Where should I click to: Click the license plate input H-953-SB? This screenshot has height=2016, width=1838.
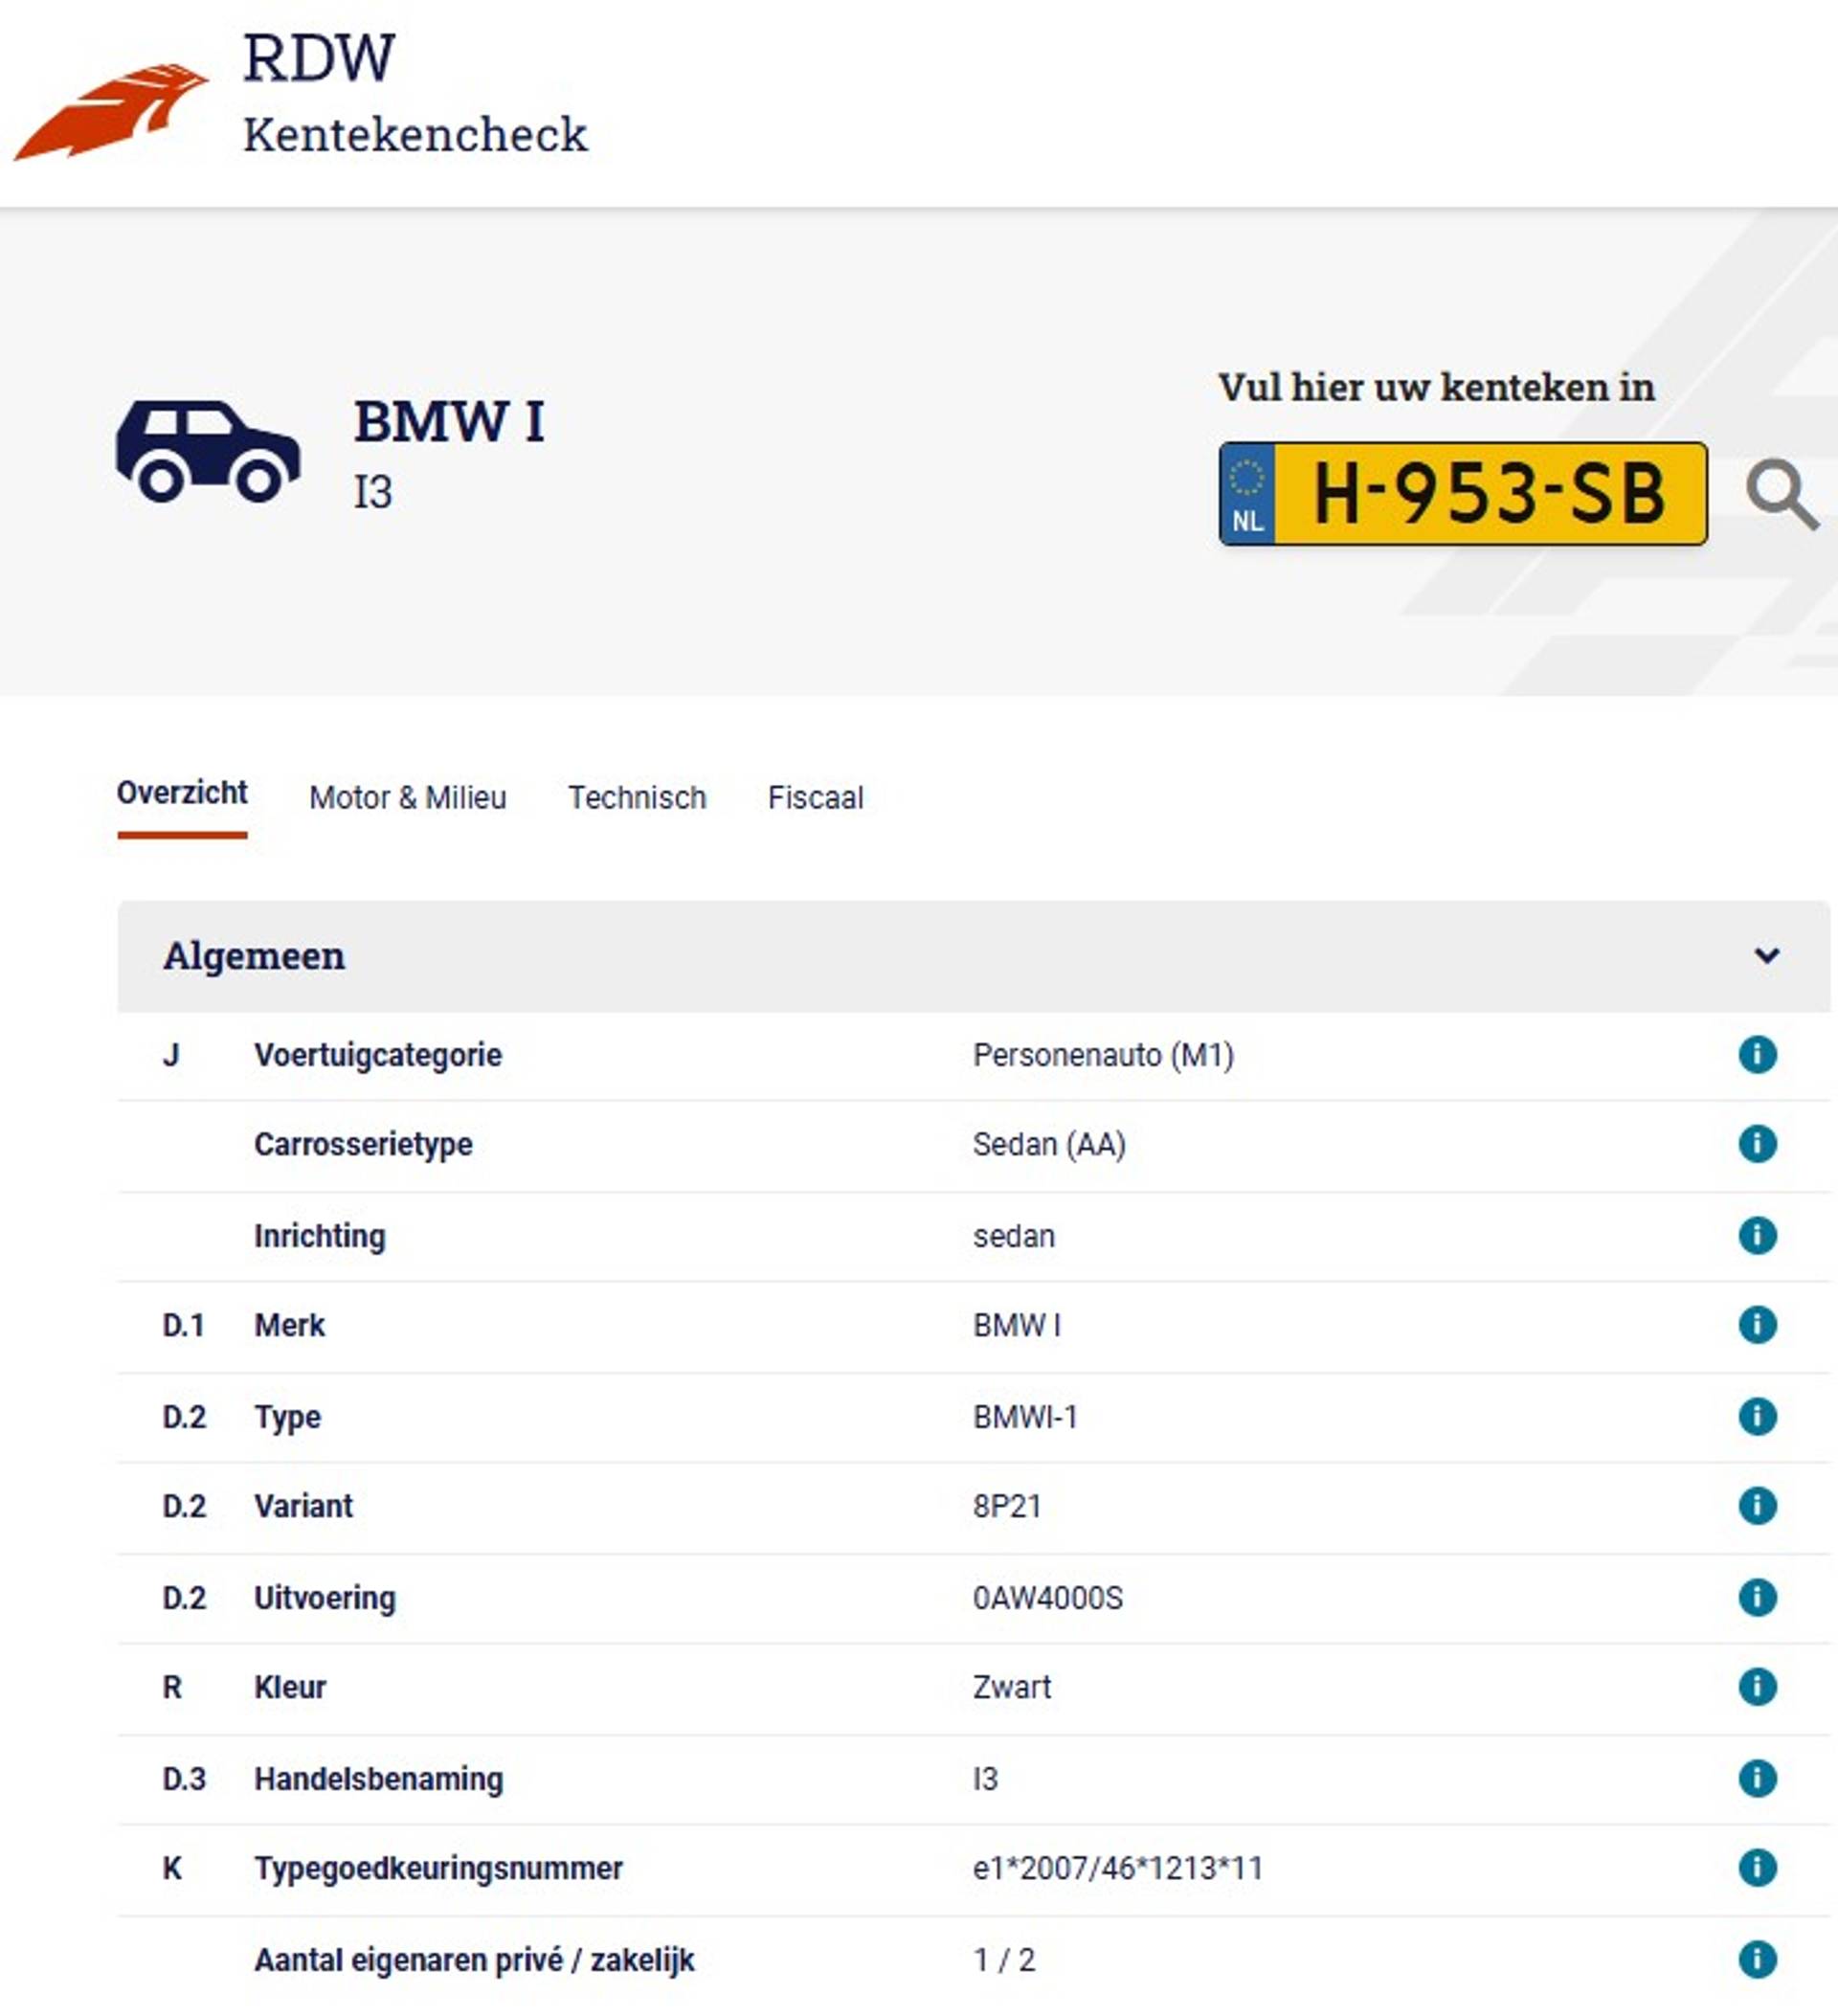[x=1462, y=494]
